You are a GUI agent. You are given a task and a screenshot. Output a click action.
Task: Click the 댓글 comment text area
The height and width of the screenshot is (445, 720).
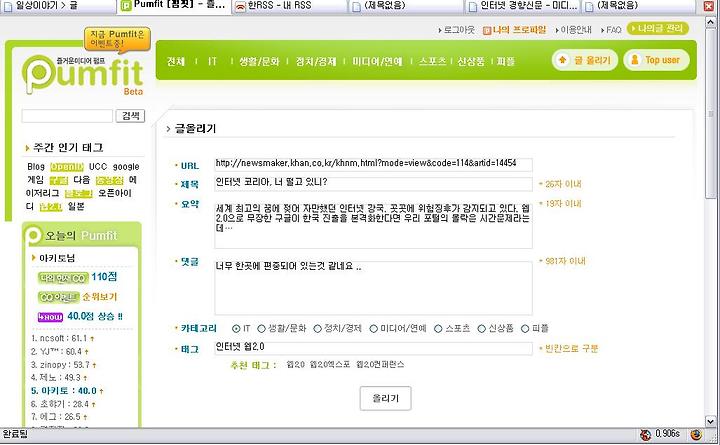pos(373,287)
